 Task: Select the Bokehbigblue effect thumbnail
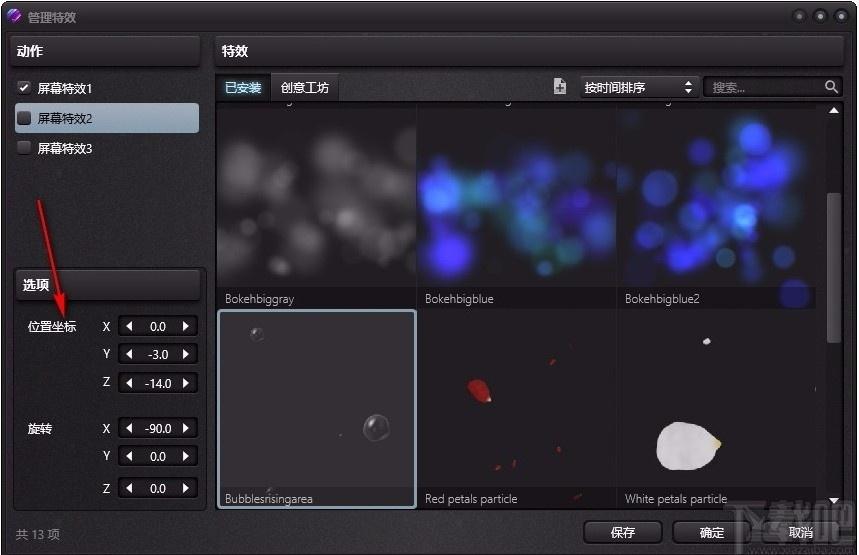coord(517,205)
